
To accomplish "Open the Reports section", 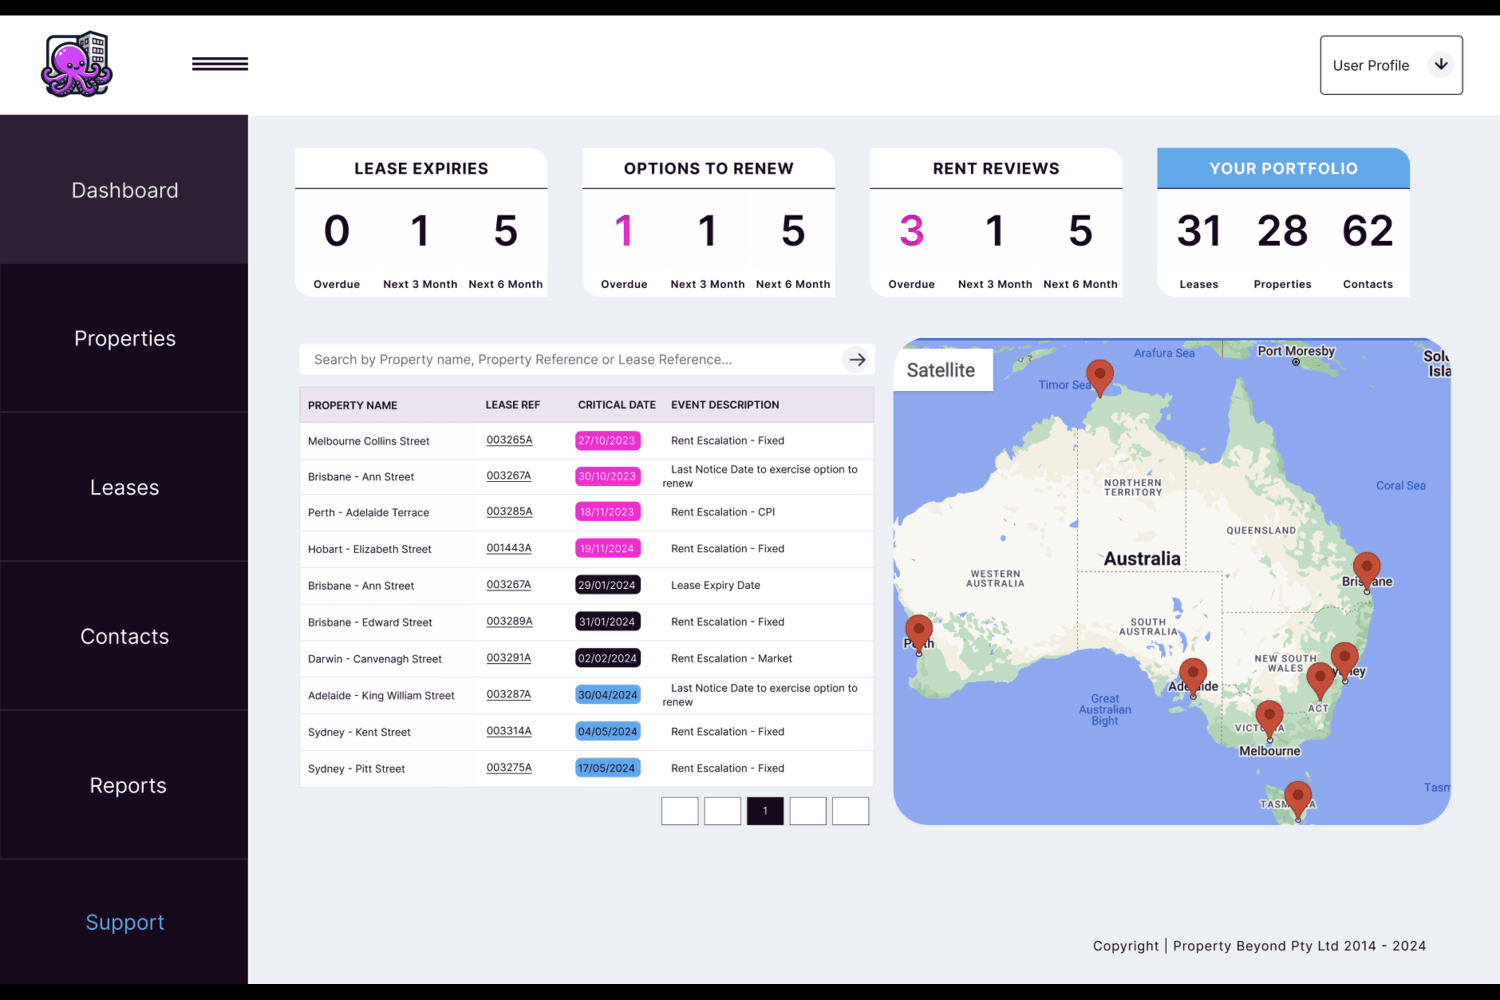I will 127,785.
